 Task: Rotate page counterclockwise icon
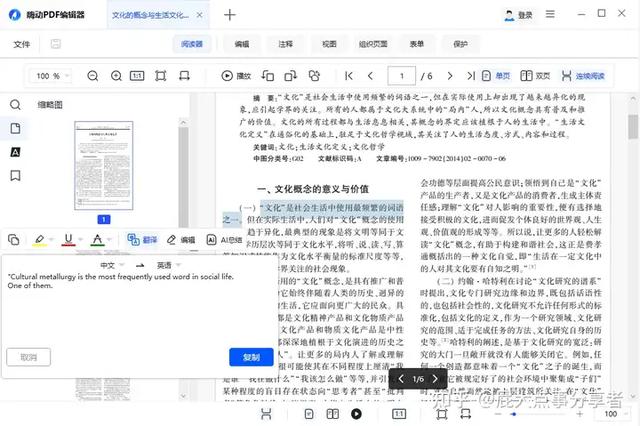click(268, 76)
